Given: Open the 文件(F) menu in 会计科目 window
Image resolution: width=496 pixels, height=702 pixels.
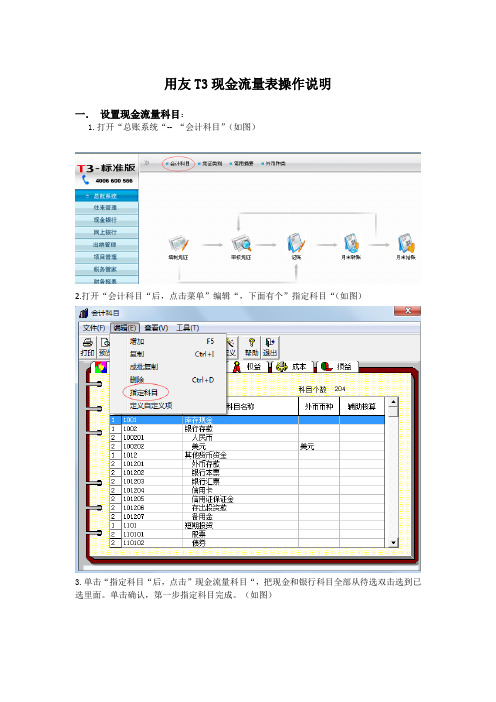Looking at the screenshot, I should pos(94,328).
